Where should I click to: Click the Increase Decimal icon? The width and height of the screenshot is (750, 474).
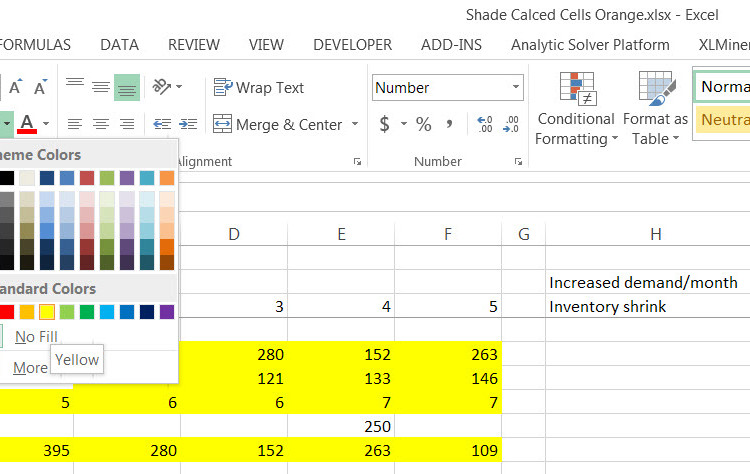(x=485, y=125)
